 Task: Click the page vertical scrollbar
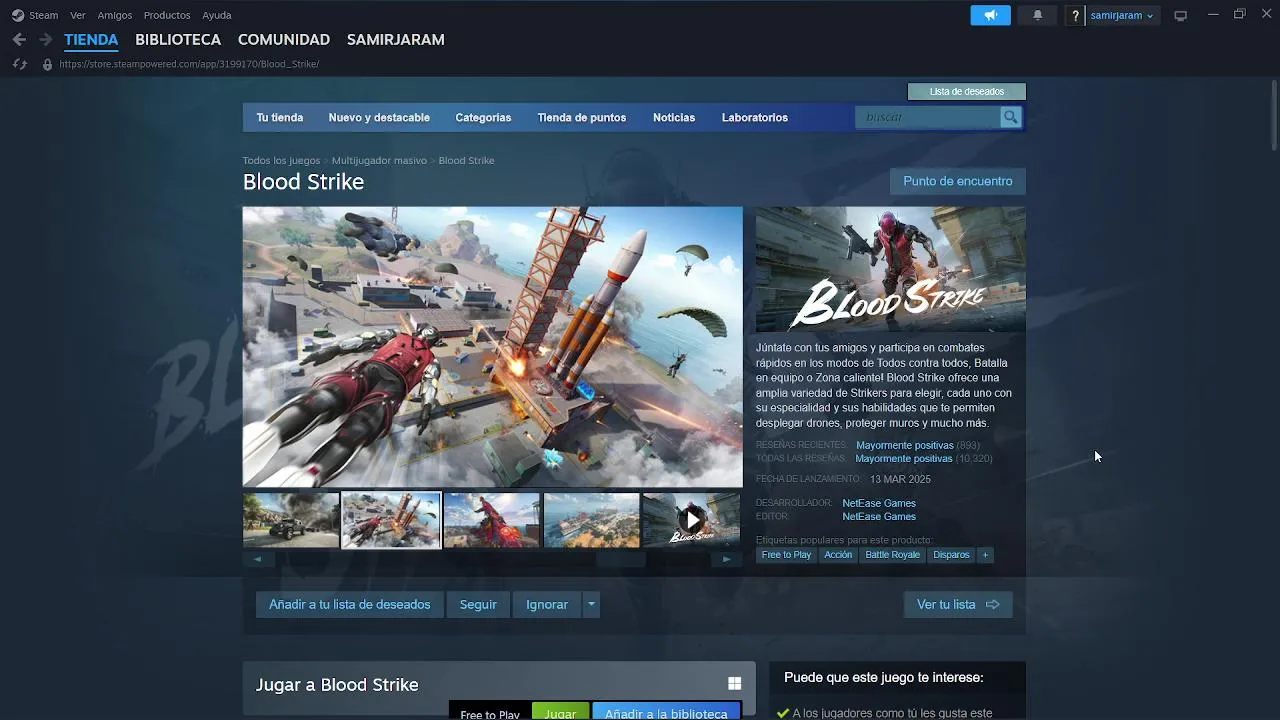(x=1273, y=115)
